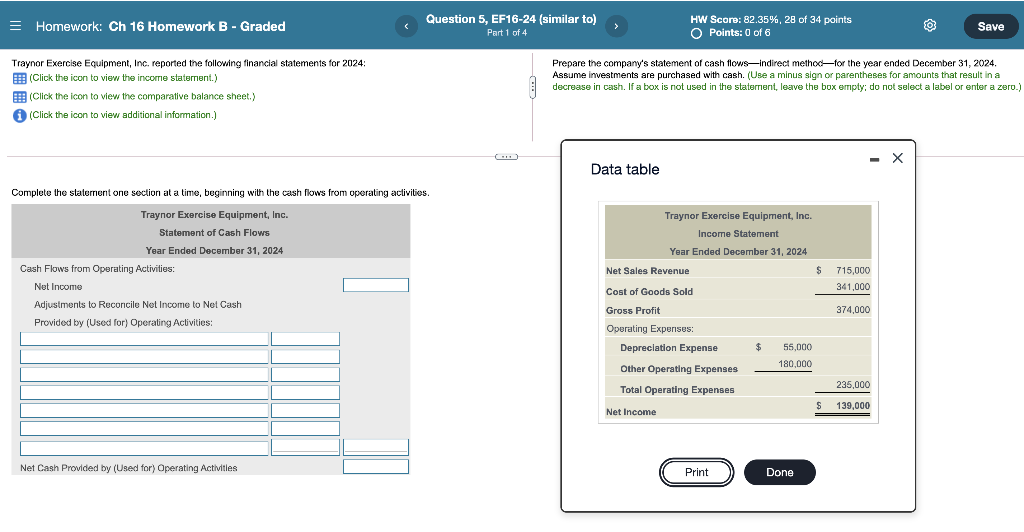Image resolution: width=1024 pixels, height=532 pixels.
Task: Click the sixth adjustment amount field
Action: tap(306, 428)
